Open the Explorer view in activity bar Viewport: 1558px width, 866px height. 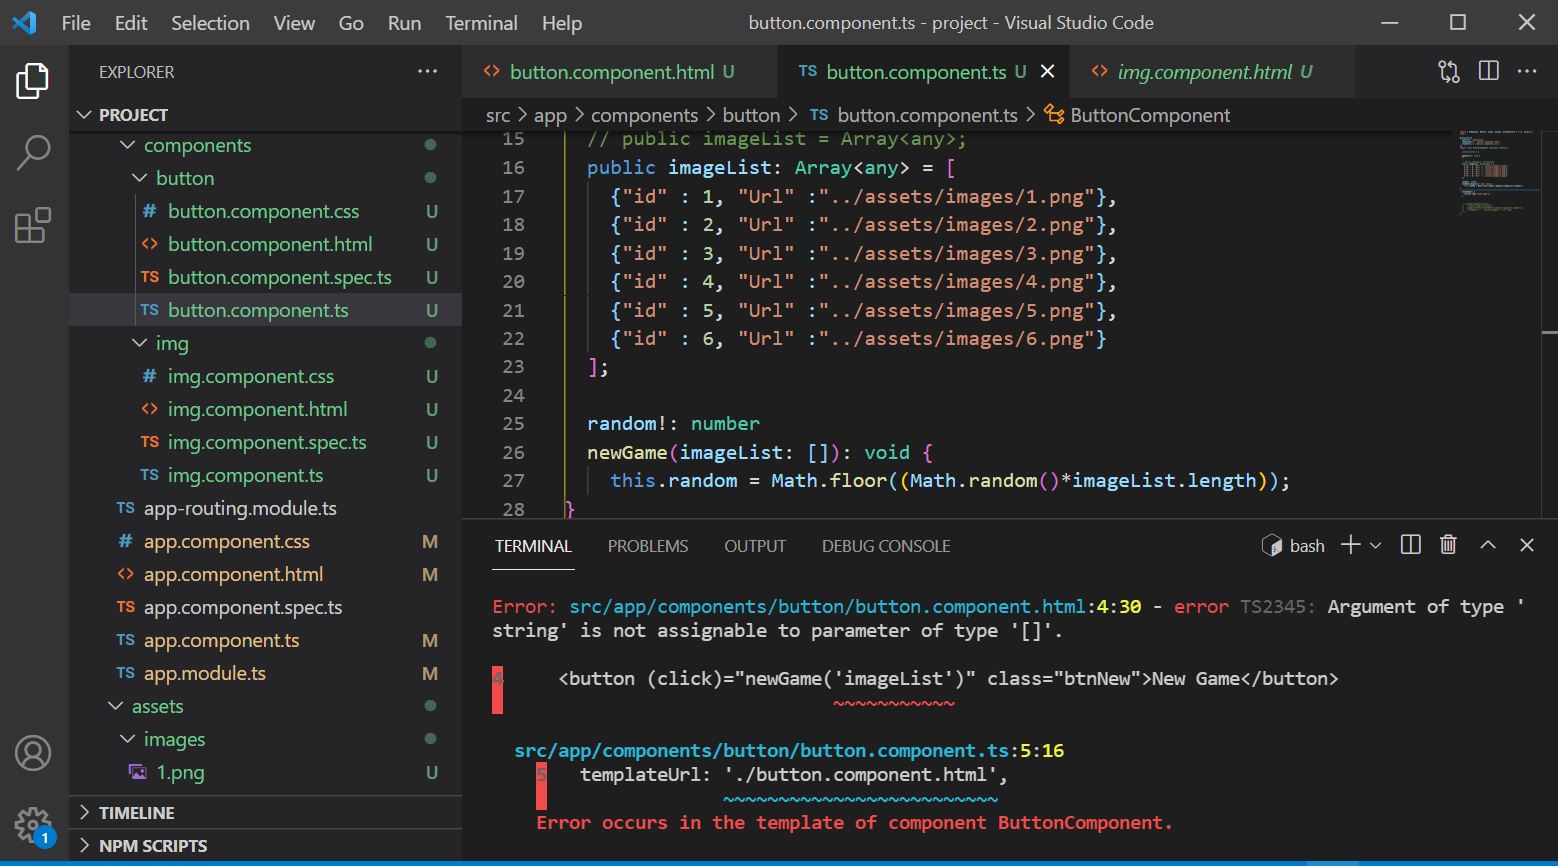(33, 81)
